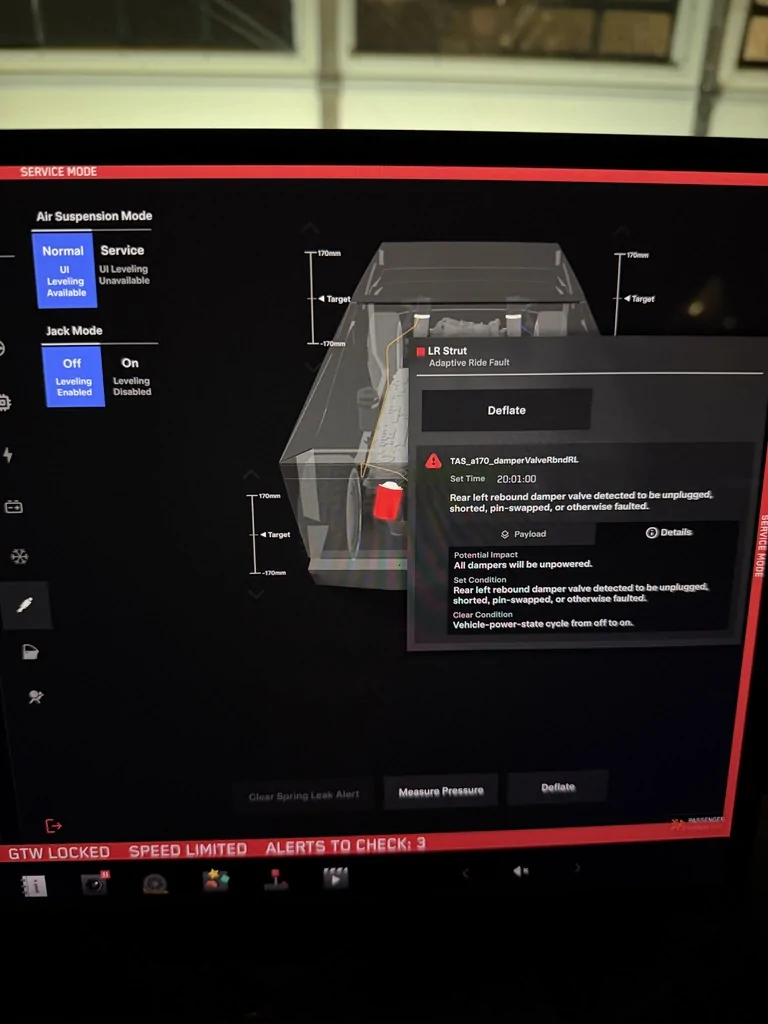Open the steering wheel sidebar icon
The width and height of the screenshot is (768, 1024).
(3, 348)
